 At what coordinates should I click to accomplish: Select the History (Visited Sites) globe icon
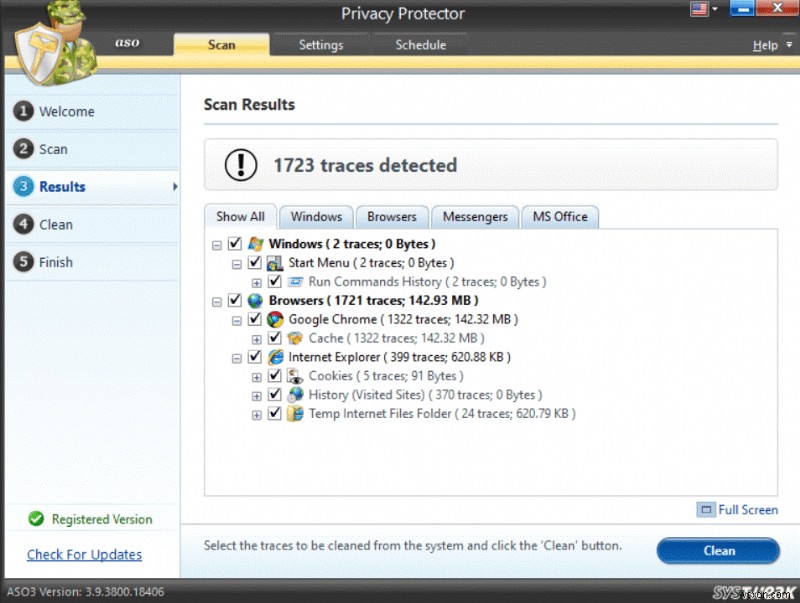(x=294, y=394)
